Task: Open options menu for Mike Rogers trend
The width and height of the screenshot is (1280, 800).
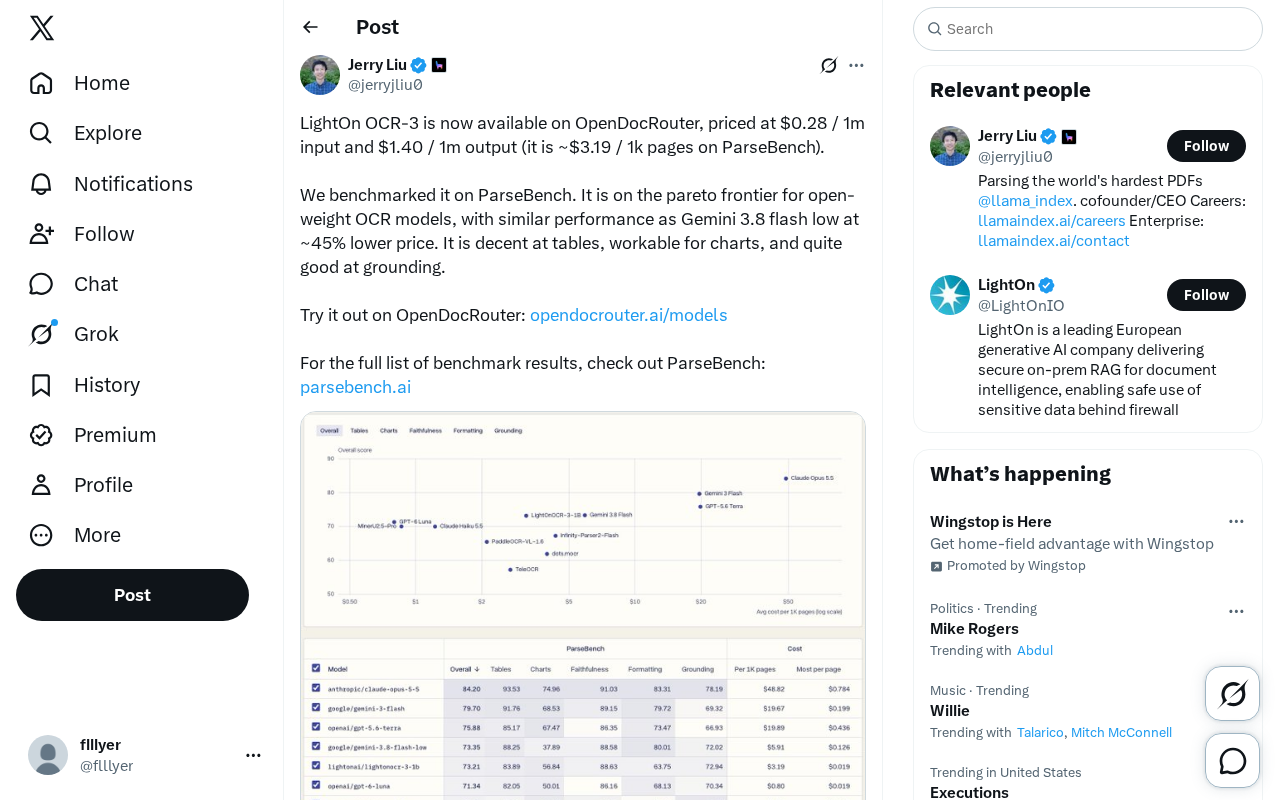Action: [1236, 611]
